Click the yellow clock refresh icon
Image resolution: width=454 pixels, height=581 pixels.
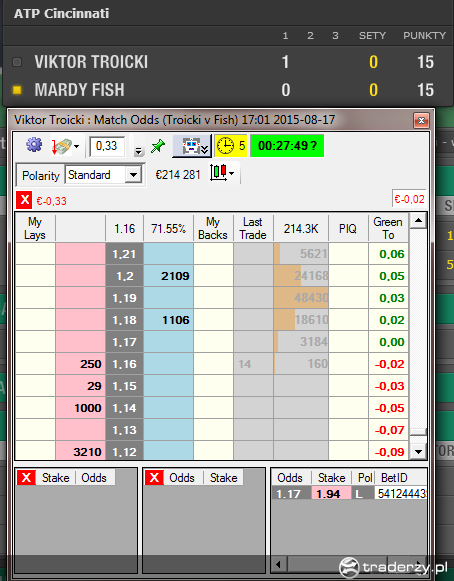coord(225,146)
